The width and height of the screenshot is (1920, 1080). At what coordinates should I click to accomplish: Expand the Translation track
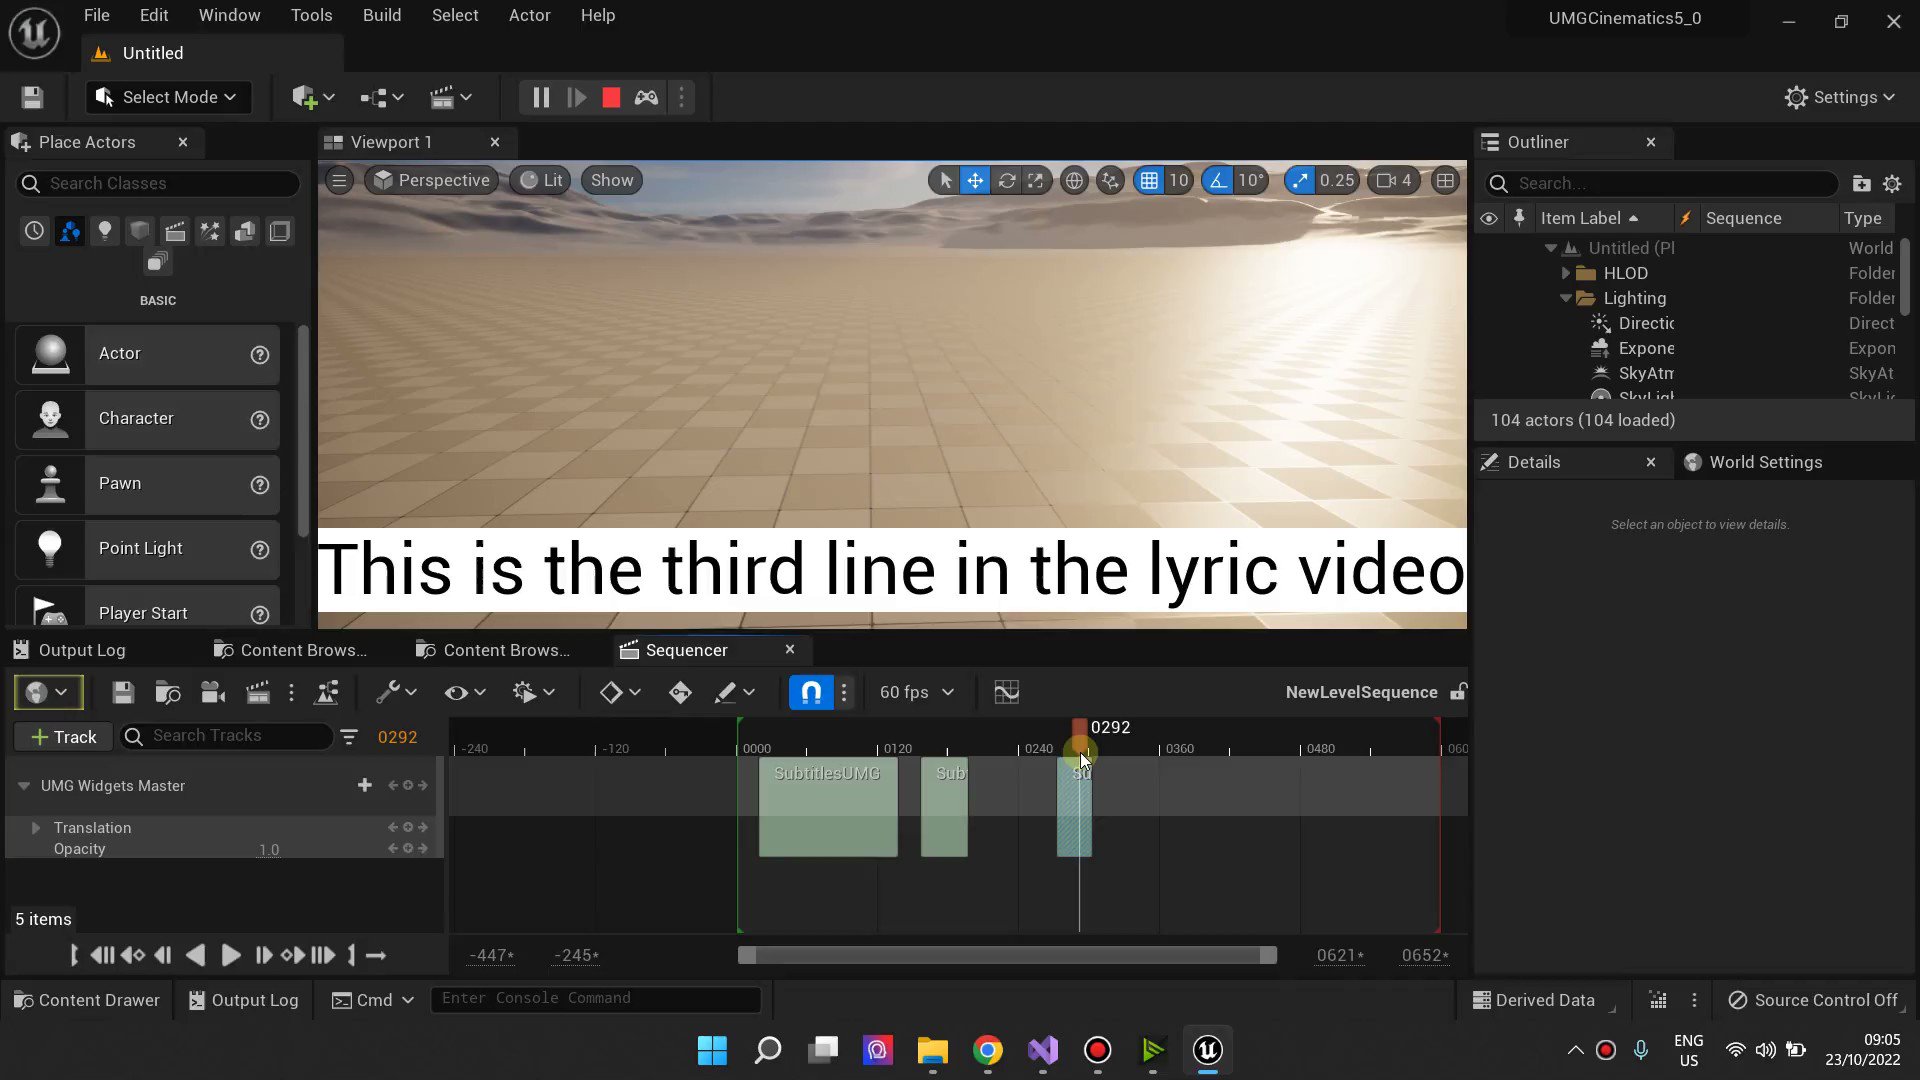(x=36, y=828)
